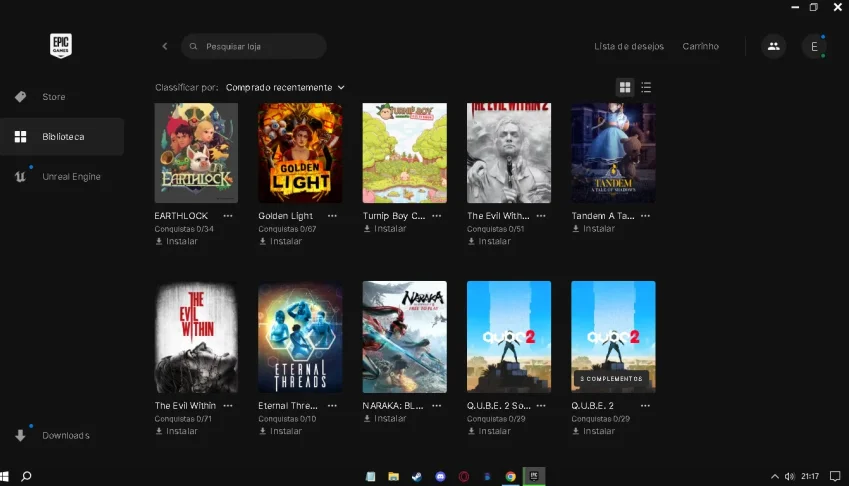Image resolution: width=849 pixels, height=486 pixels.
Task: Open Steam from the taskbar
Action: pyautogui.click(x=416, y=476)
